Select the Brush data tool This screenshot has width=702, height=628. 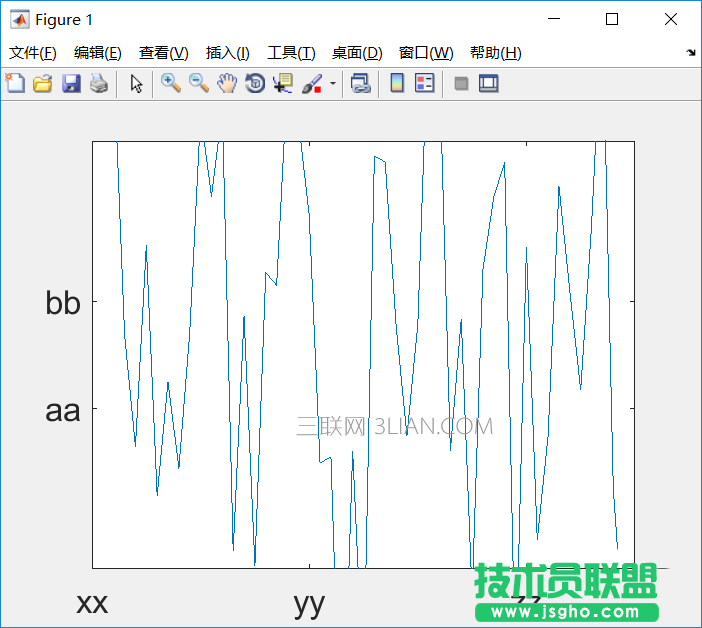[x=312, y=83]
